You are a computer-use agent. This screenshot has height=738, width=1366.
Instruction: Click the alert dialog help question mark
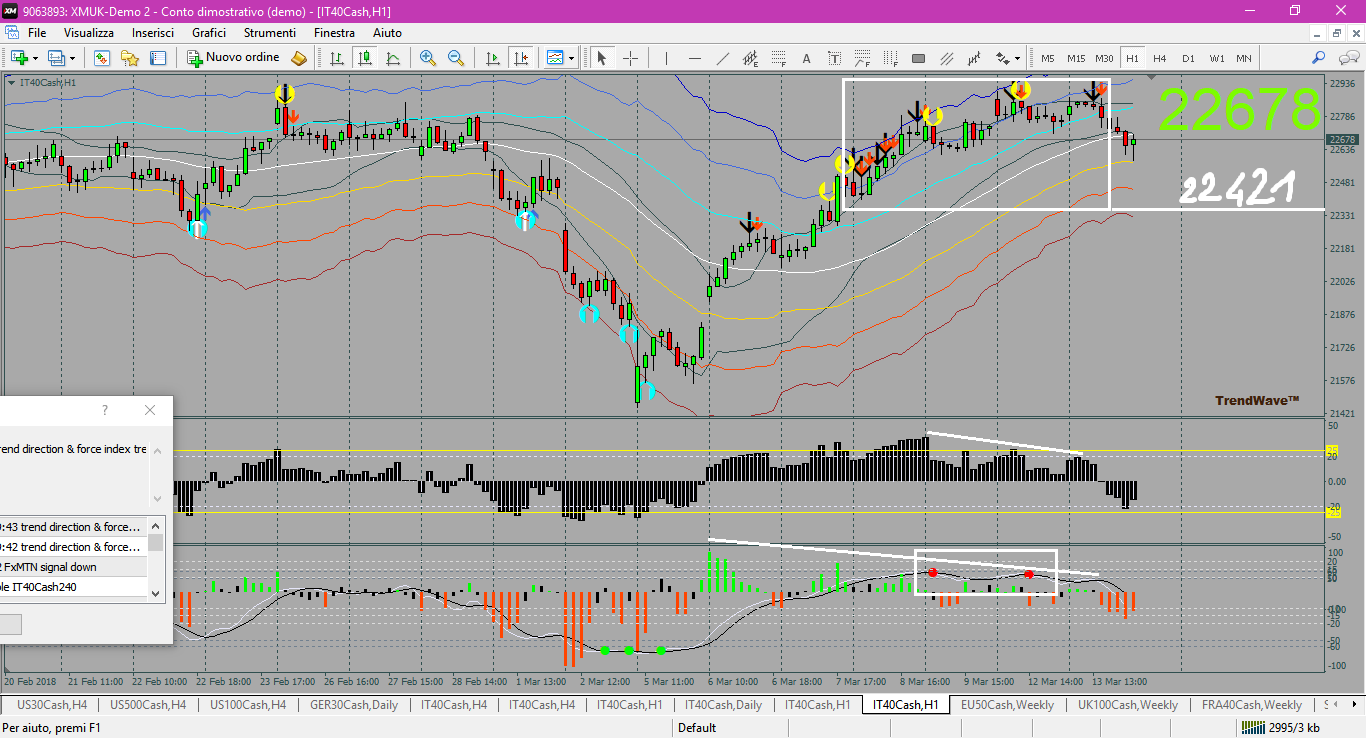point(105,410)
